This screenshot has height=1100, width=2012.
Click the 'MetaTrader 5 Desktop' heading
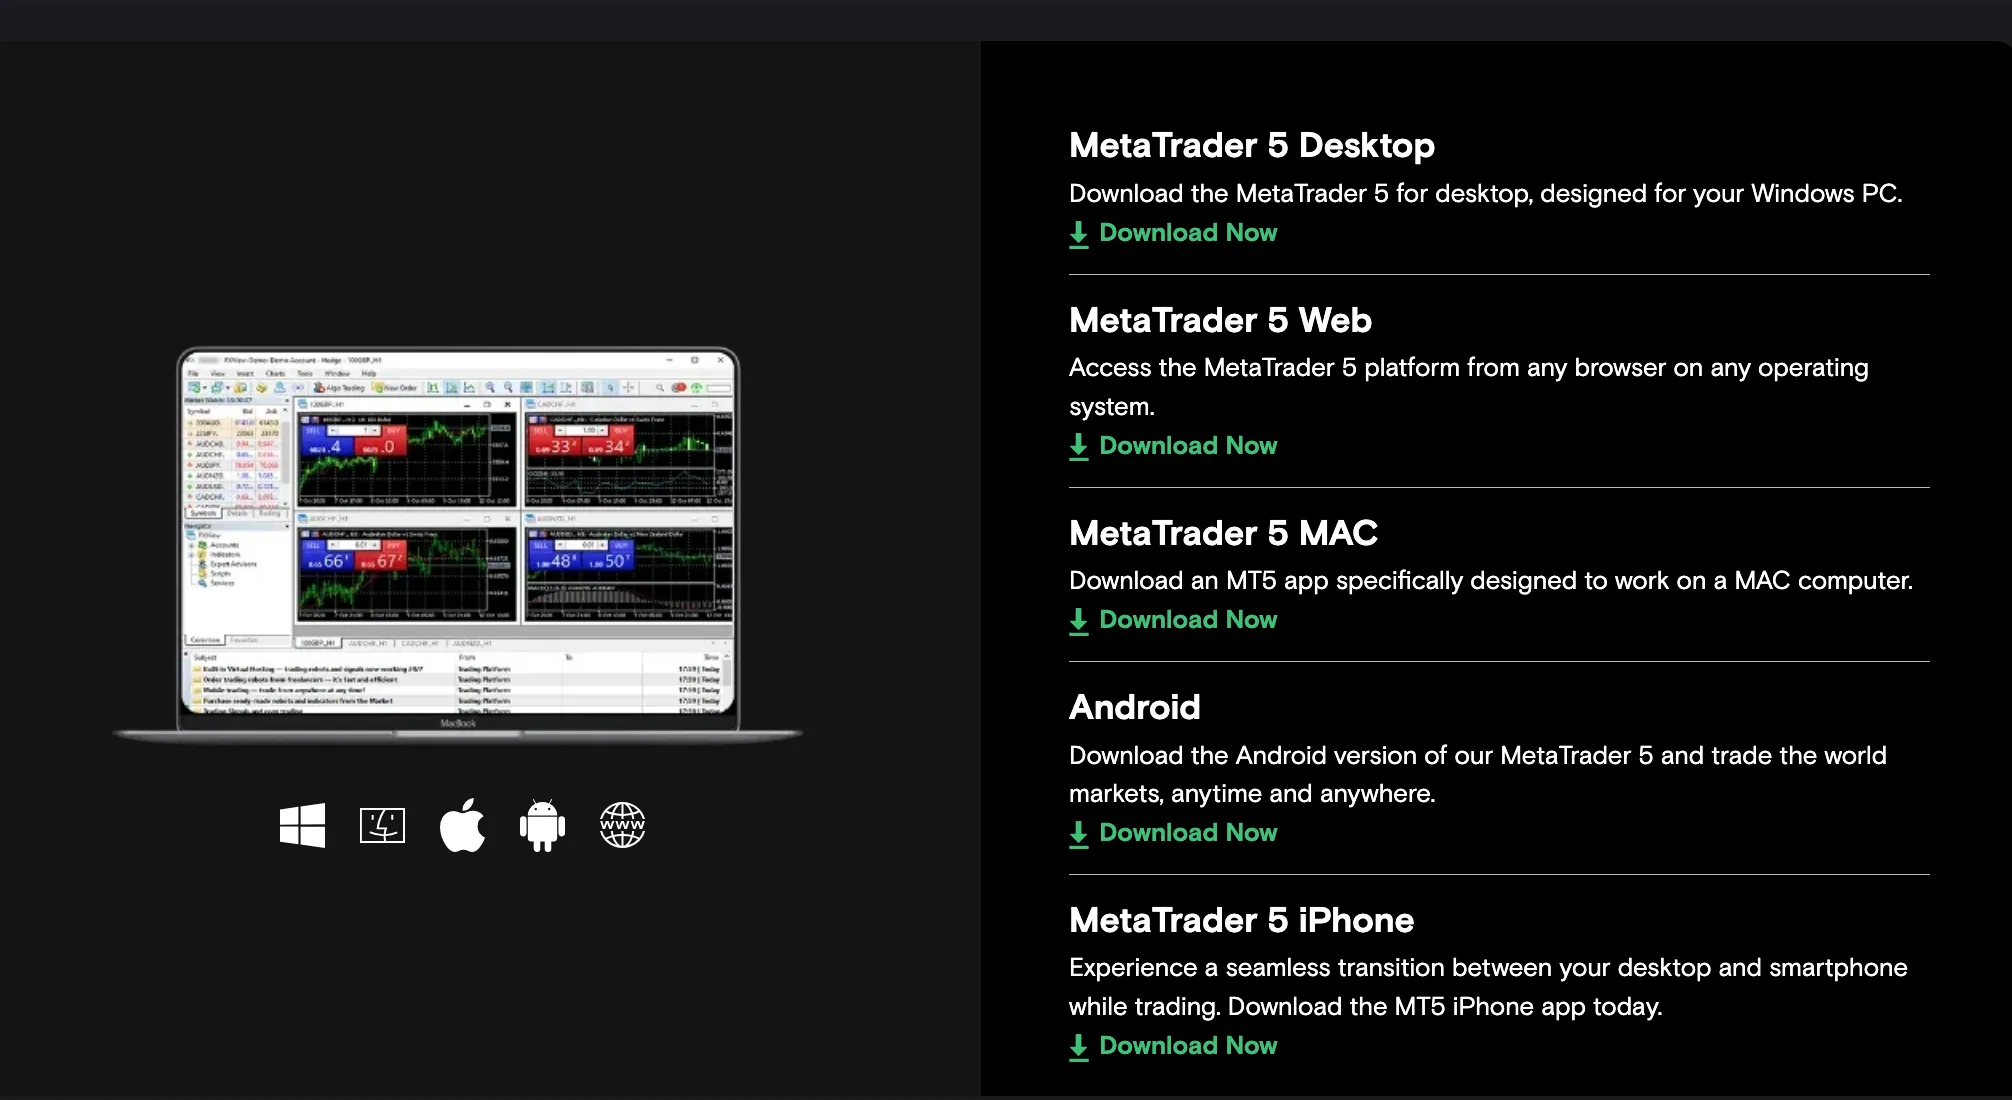click(1252, 146)
